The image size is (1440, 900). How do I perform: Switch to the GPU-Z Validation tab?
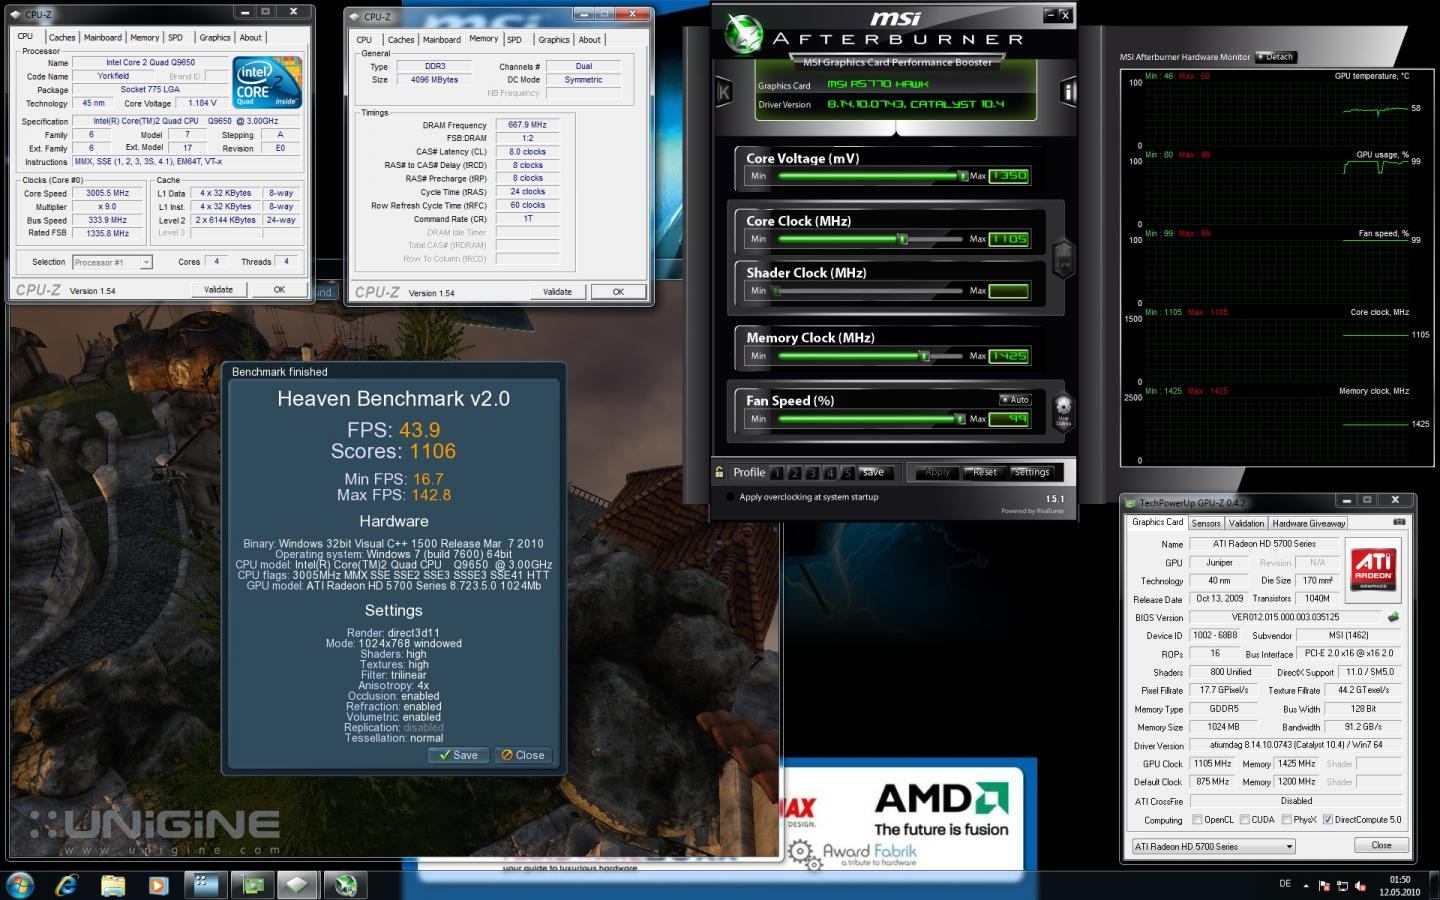[x=1246, y=523]
